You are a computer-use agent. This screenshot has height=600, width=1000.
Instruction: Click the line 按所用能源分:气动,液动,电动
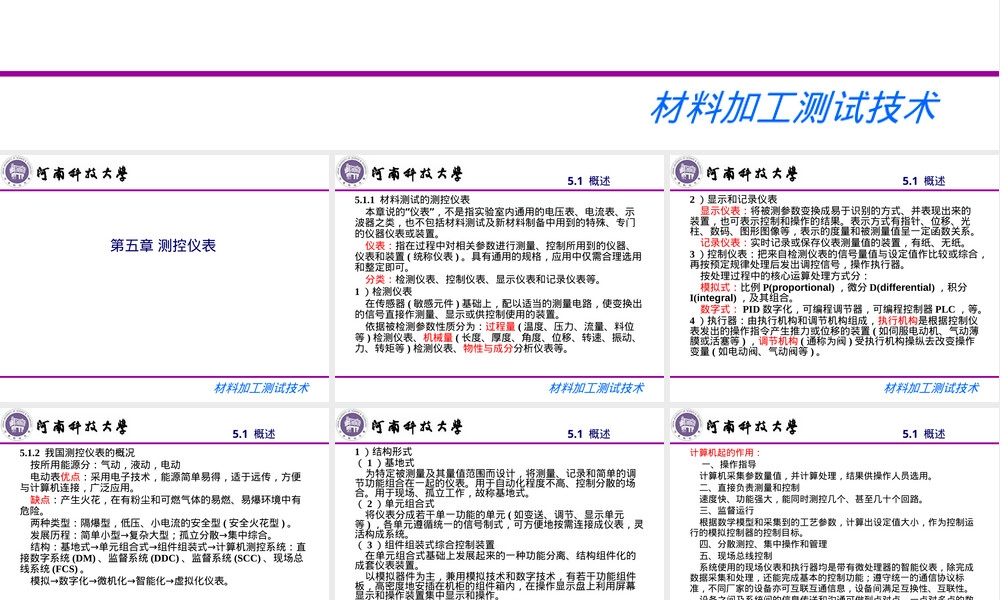[x=105, y=465]
